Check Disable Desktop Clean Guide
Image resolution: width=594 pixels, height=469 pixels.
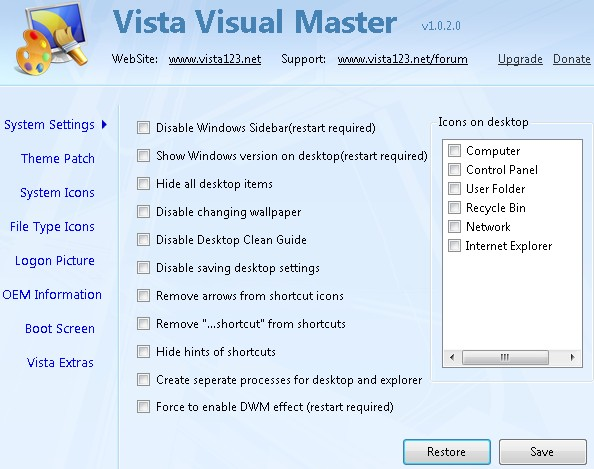coord(143,239)
